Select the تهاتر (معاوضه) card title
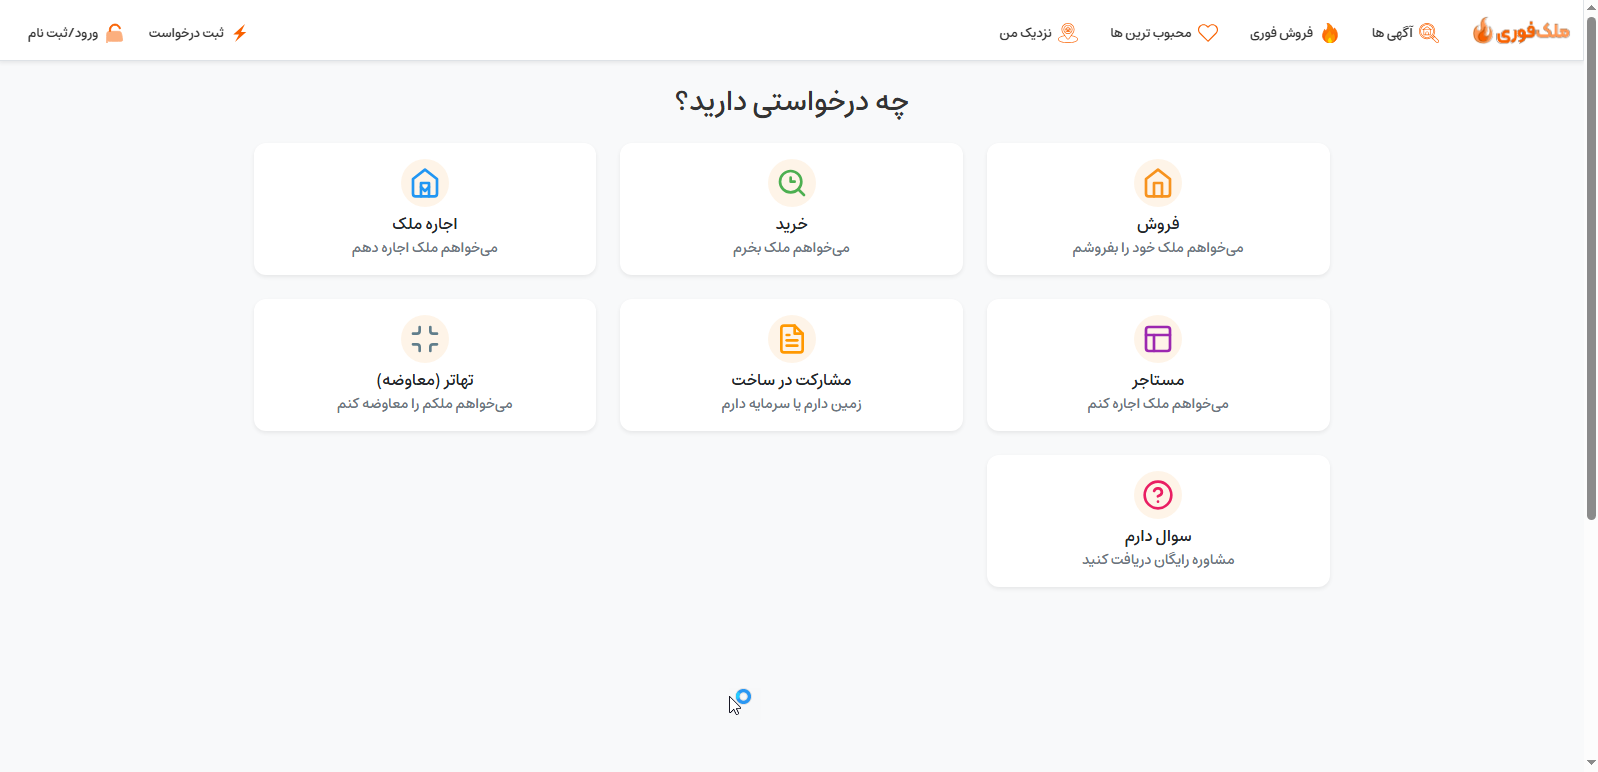 [x=425, y=380]
